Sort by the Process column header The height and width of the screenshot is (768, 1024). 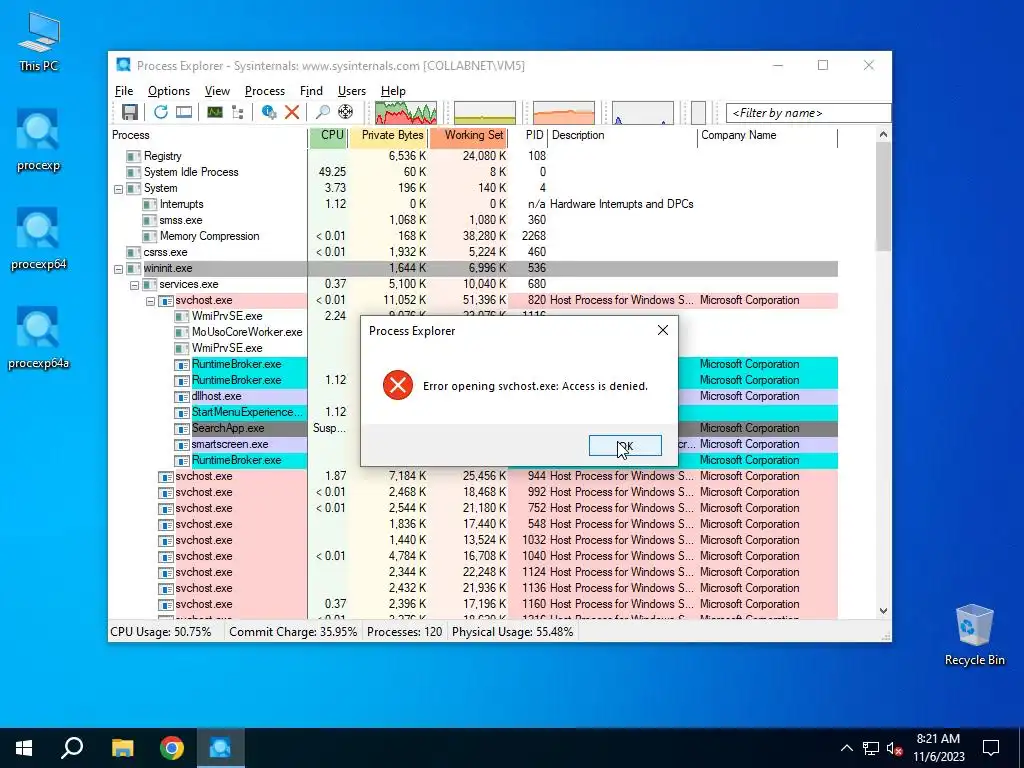208,135
